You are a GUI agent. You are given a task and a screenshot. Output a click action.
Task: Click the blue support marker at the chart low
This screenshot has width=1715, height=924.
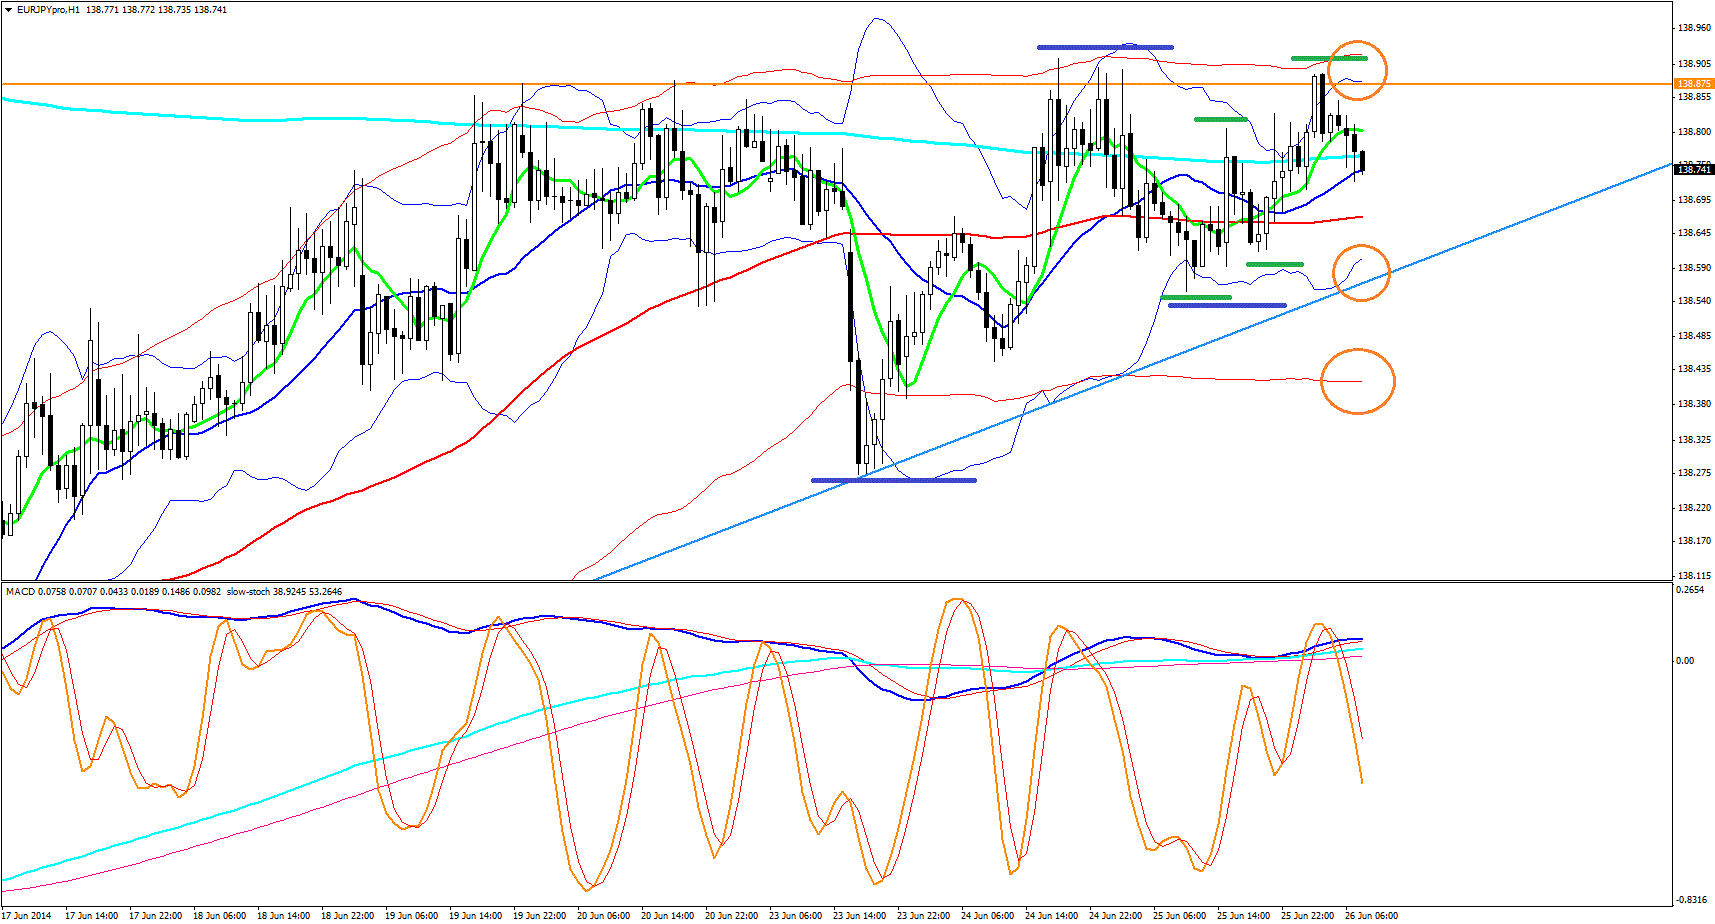(893, 480)
